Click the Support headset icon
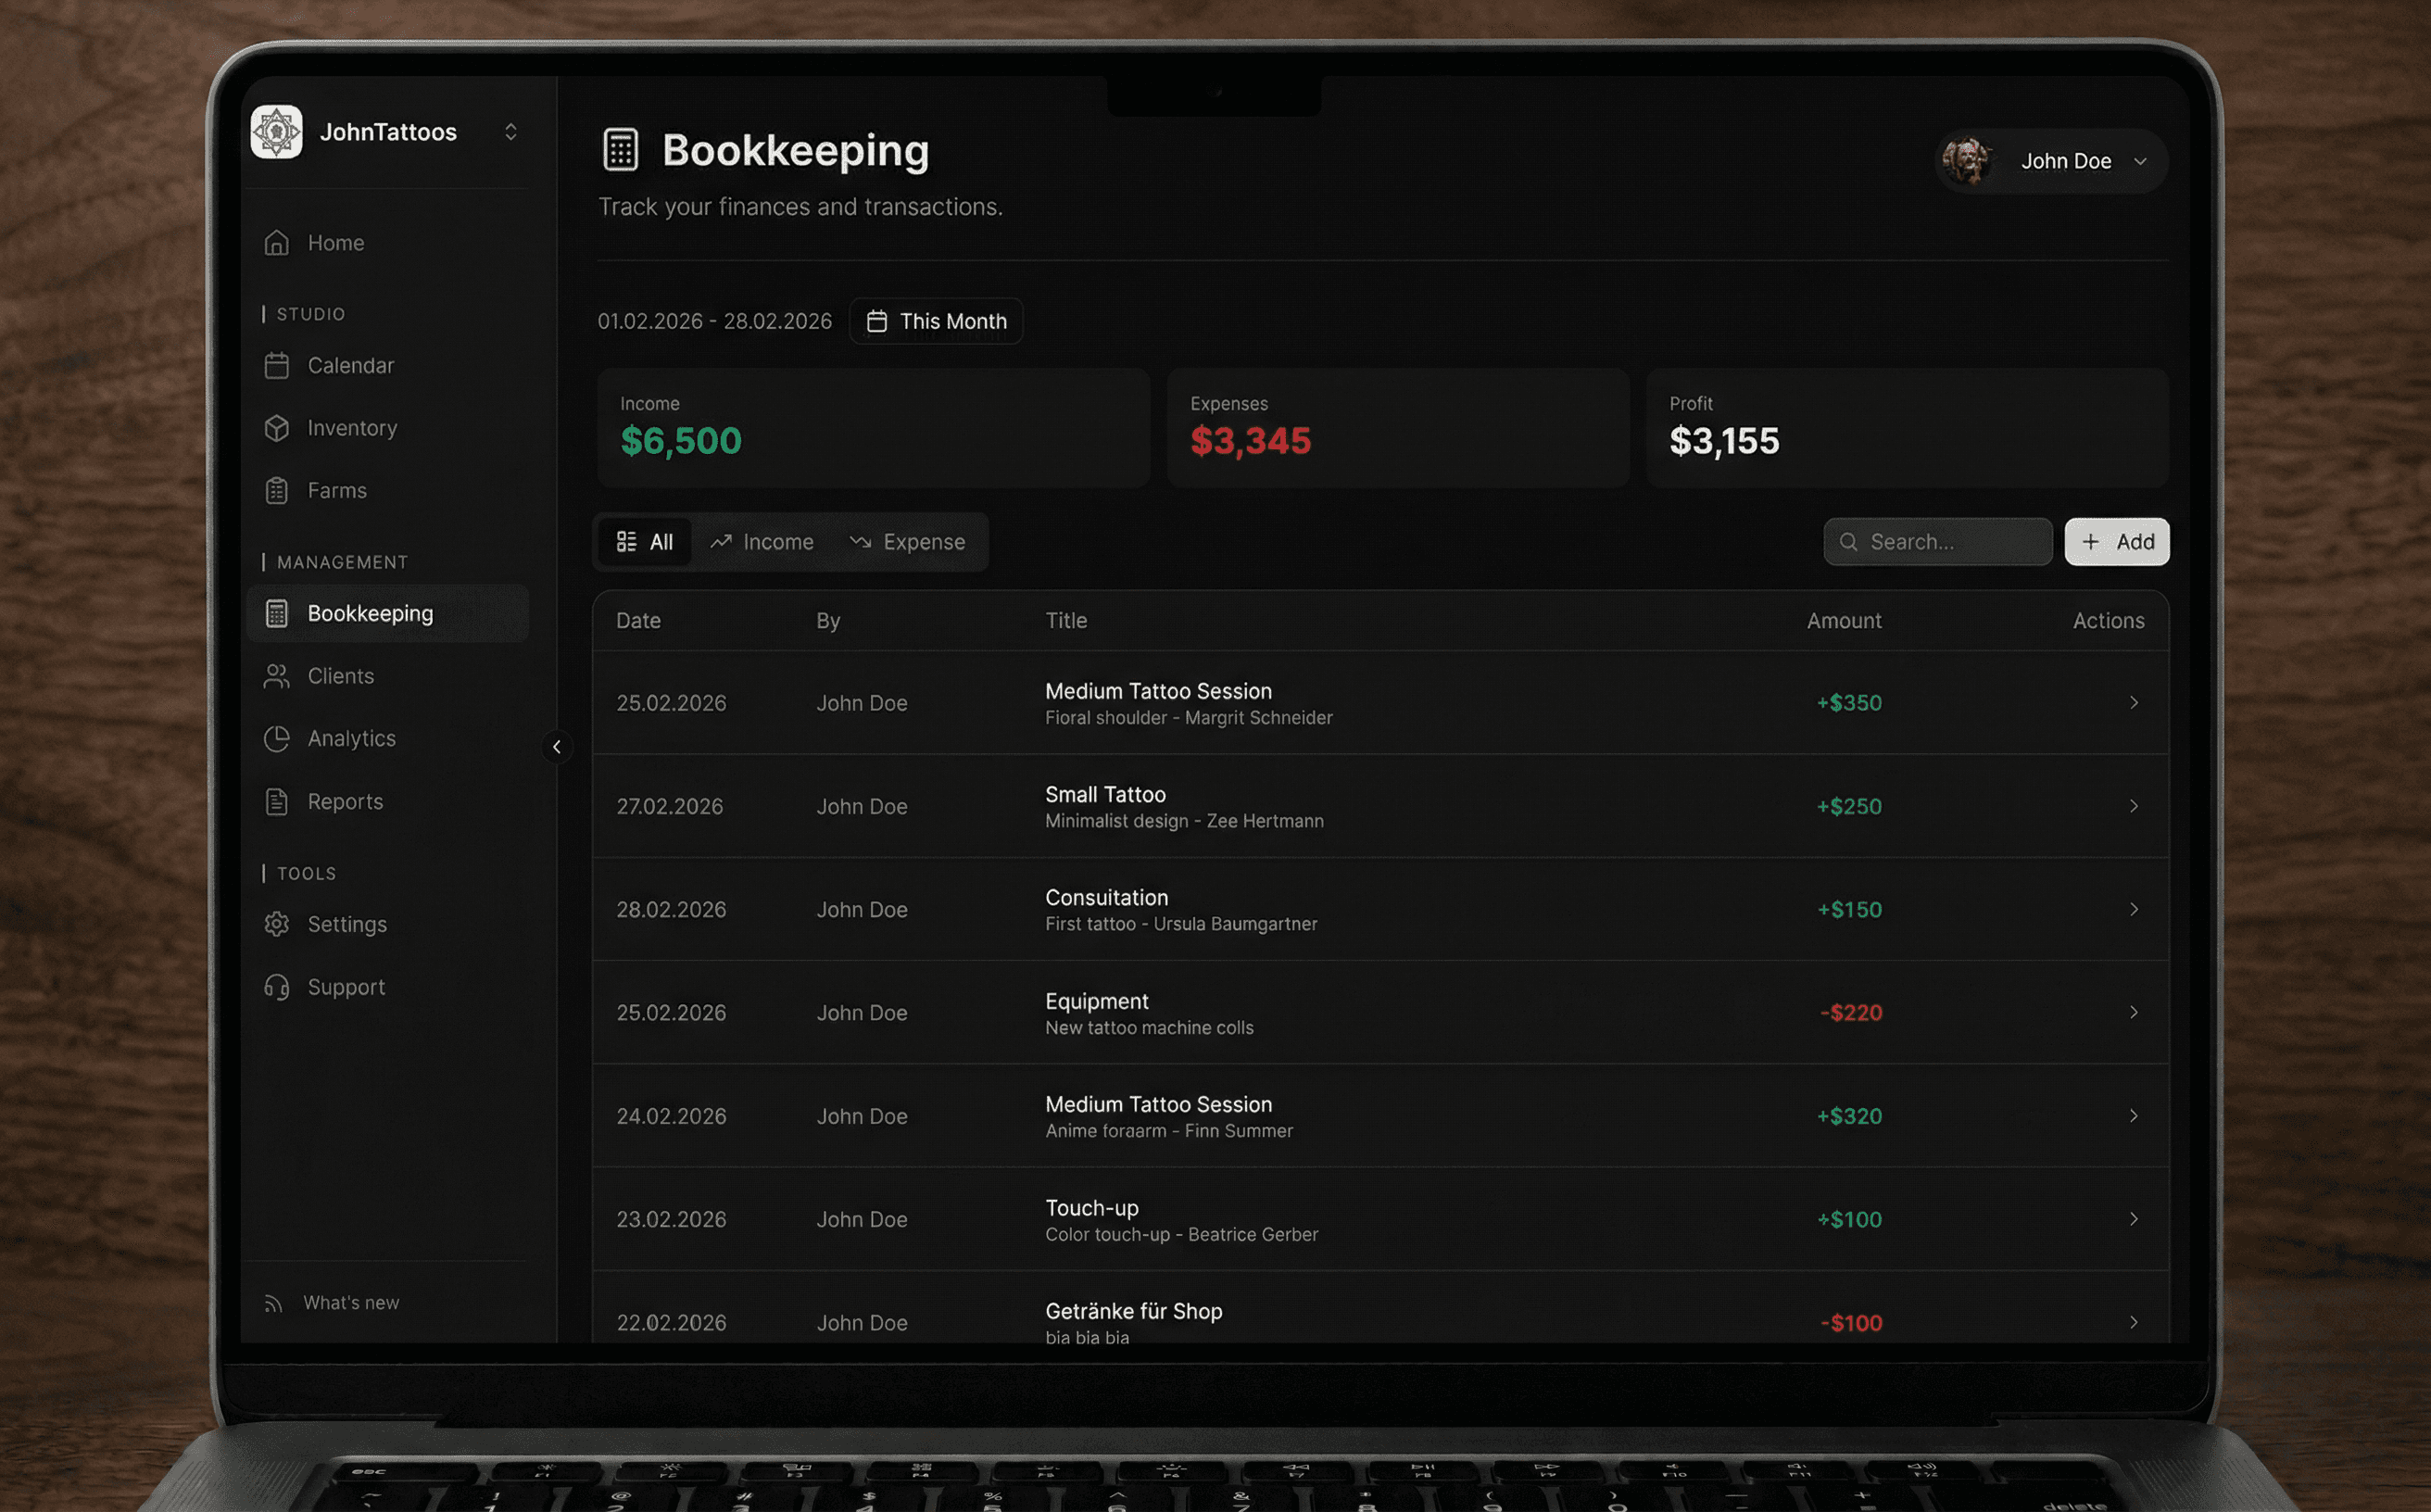 (277, 987)
